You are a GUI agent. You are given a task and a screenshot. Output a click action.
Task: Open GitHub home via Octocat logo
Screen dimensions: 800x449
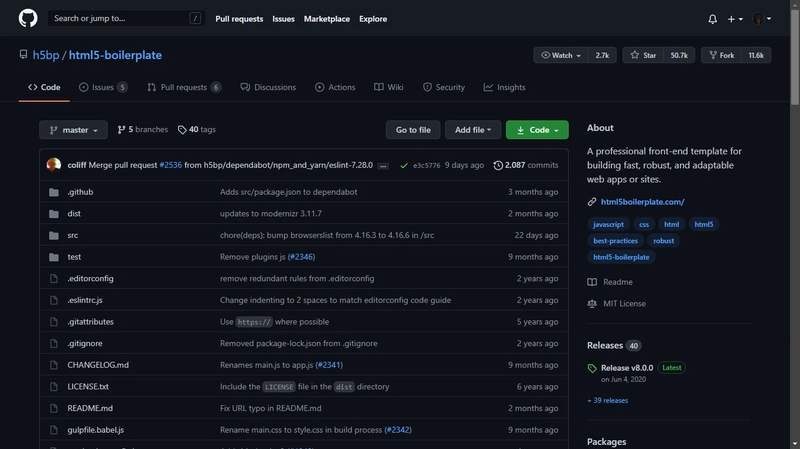[x=28, y=18]
